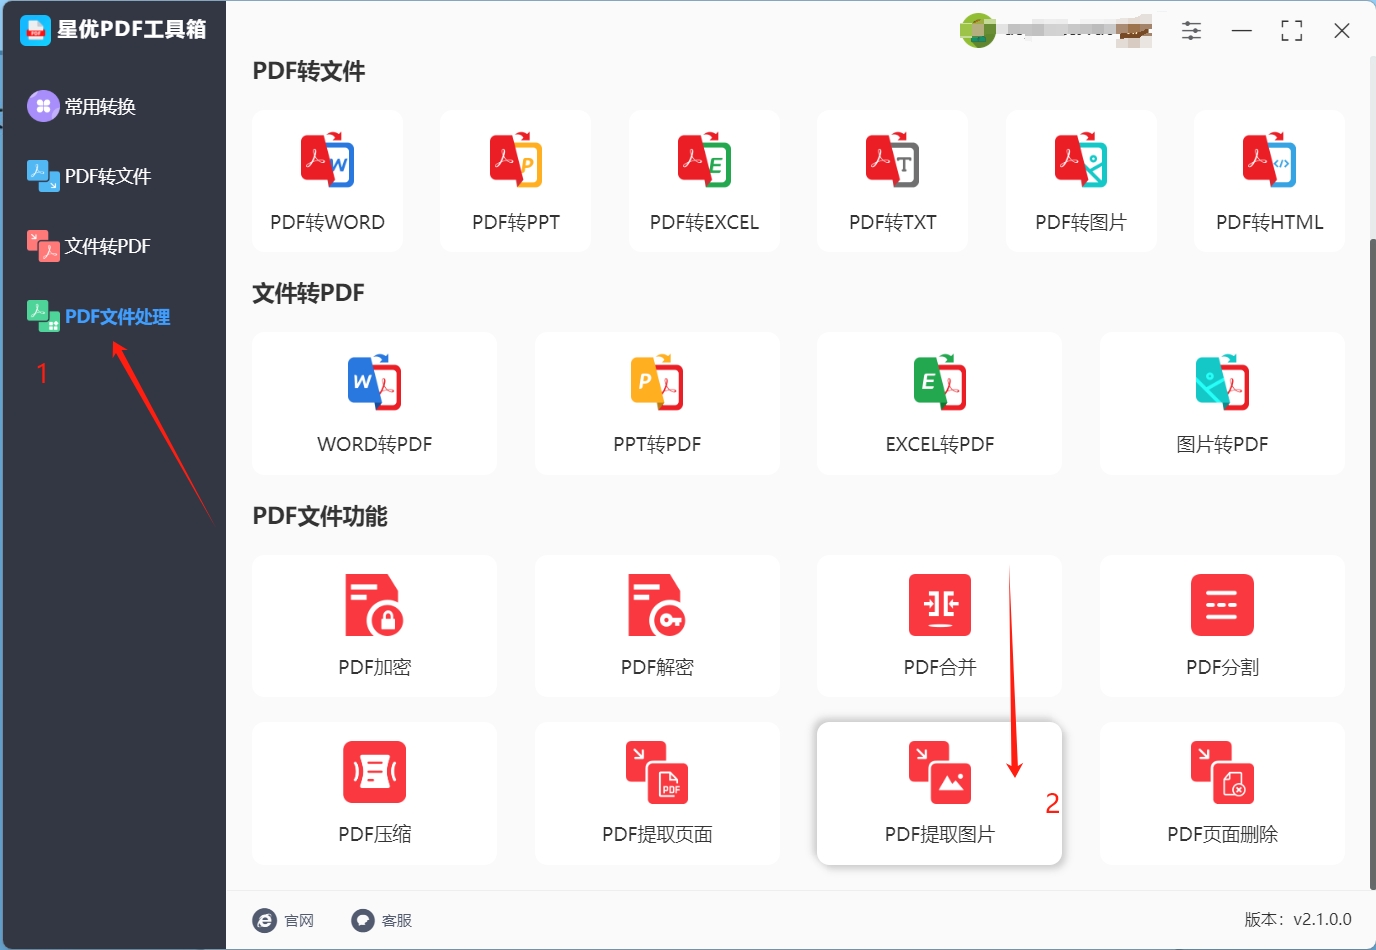Click the 客服 chat bubble icon
This screenshot has height=950, width=1376.
[x=362, y=920]
